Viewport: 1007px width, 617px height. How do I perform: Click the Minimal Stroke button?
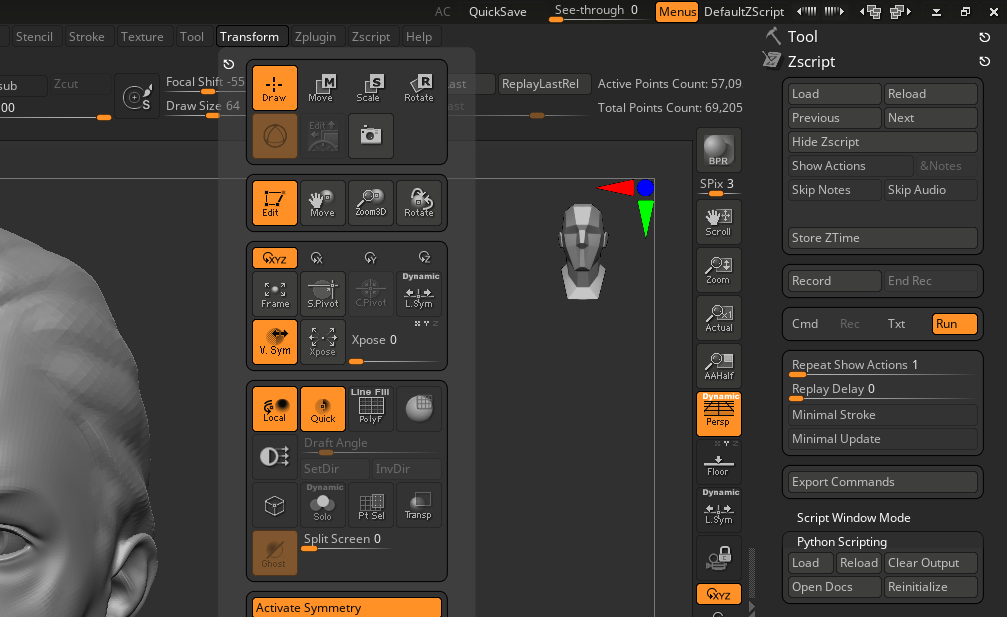pos(882,415)
